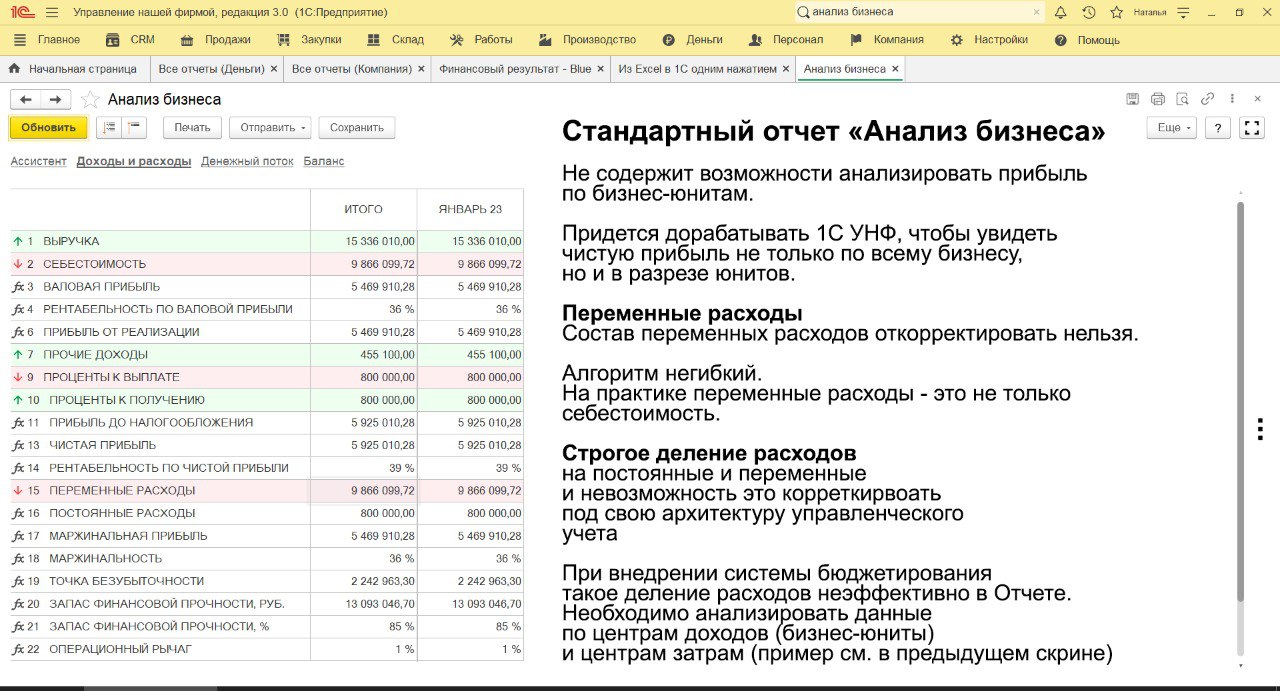Viewport: 1280px width, 691px height.
Task: Print with printer icon
Action: pyautogui.click(x=1157, y=99)
